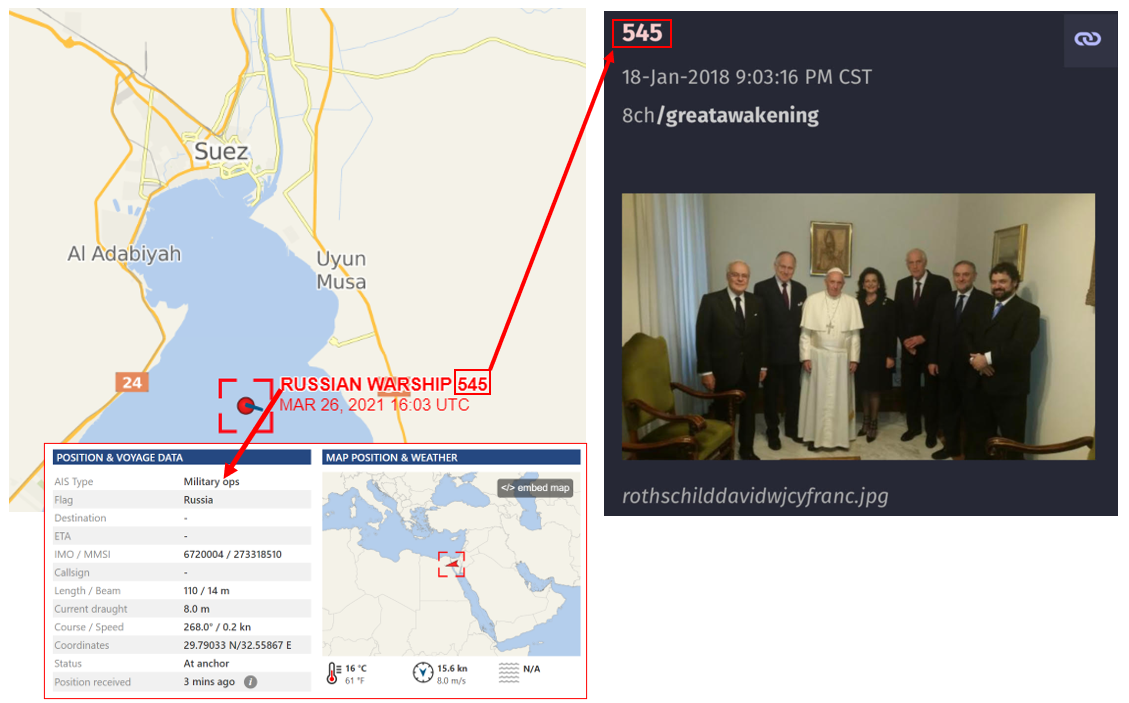Select the Position & Voyage Data header
The width and height of the screenshot is (1129, 703).
pyautogui.click(x=181, y=457)
